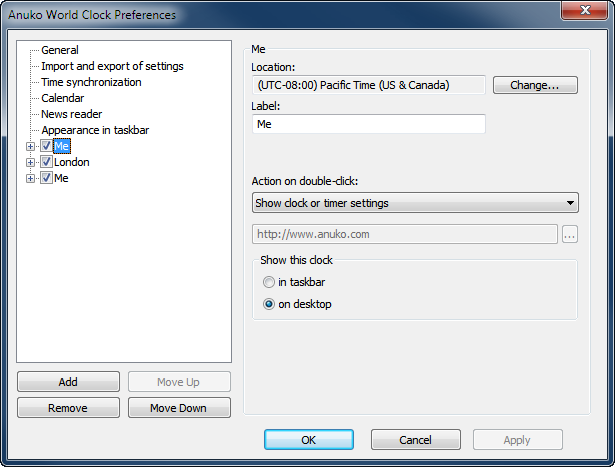Click the Change... location button

tap(535, 85)
